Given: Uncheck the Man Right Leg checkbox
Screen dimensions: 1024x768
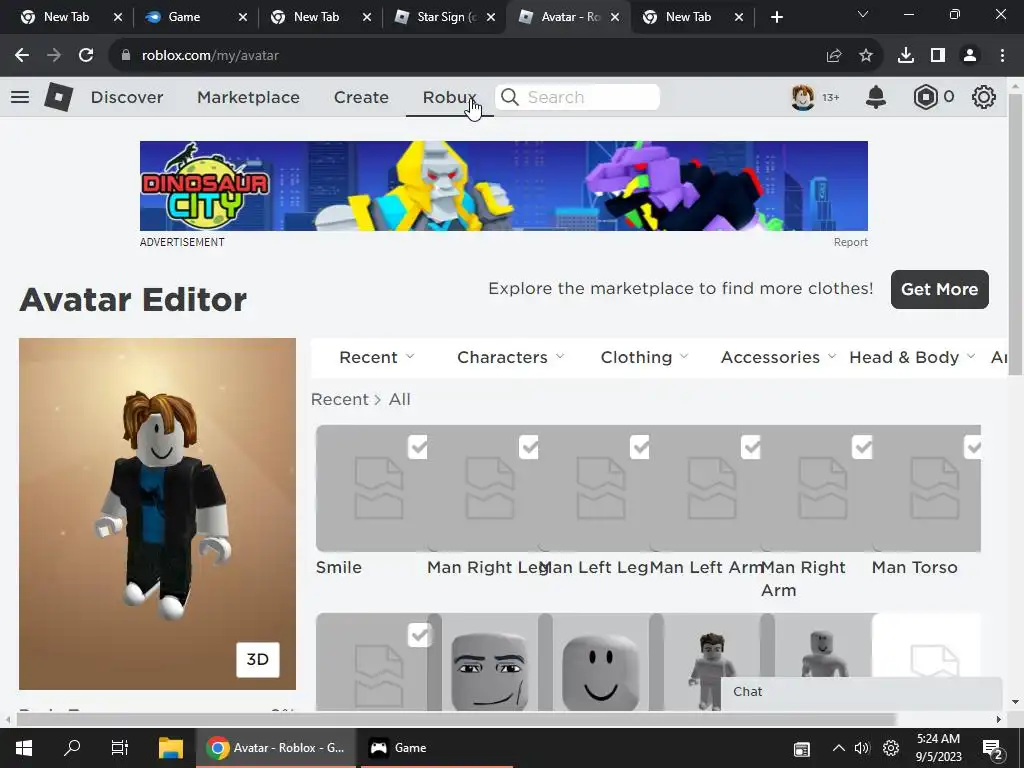Looking at the screenshot, I should point(529,447).
